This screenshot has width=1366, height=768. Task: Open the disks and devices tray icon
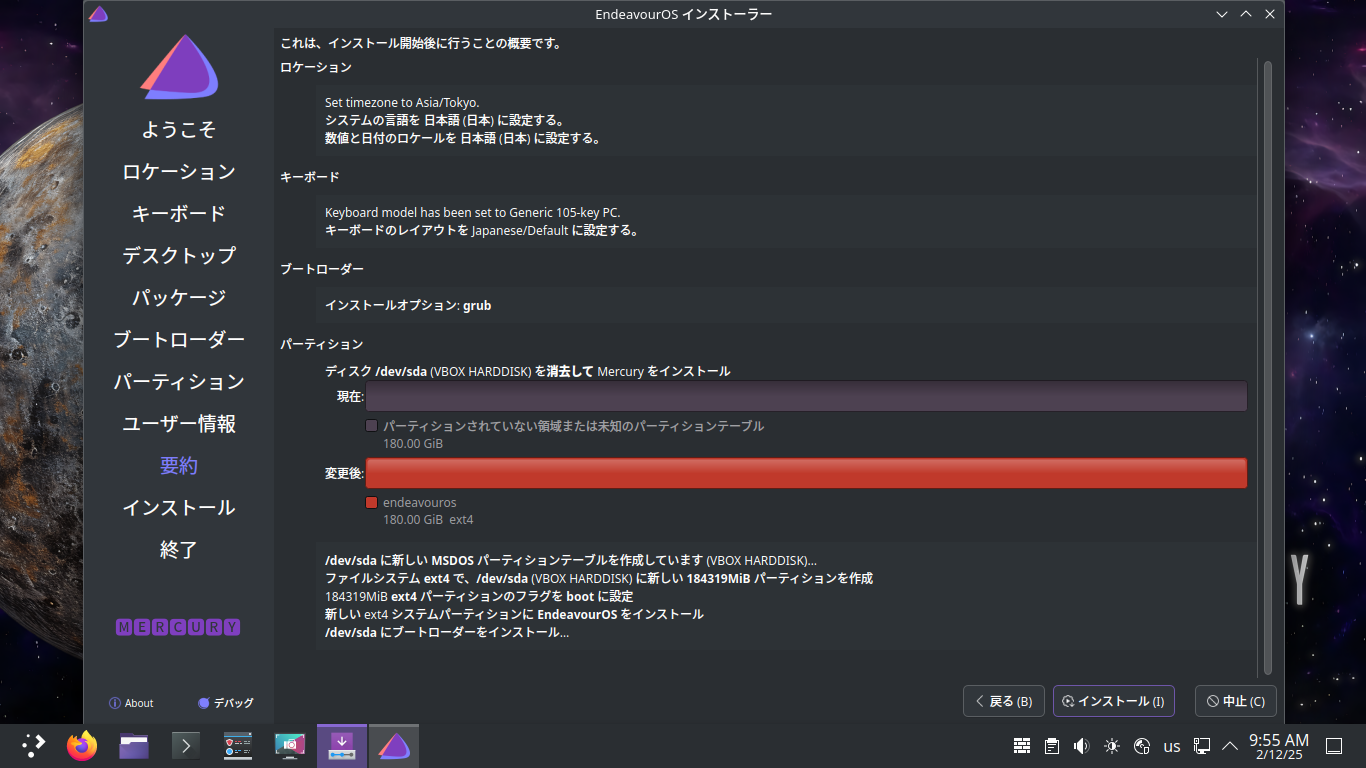[1142, 746]
